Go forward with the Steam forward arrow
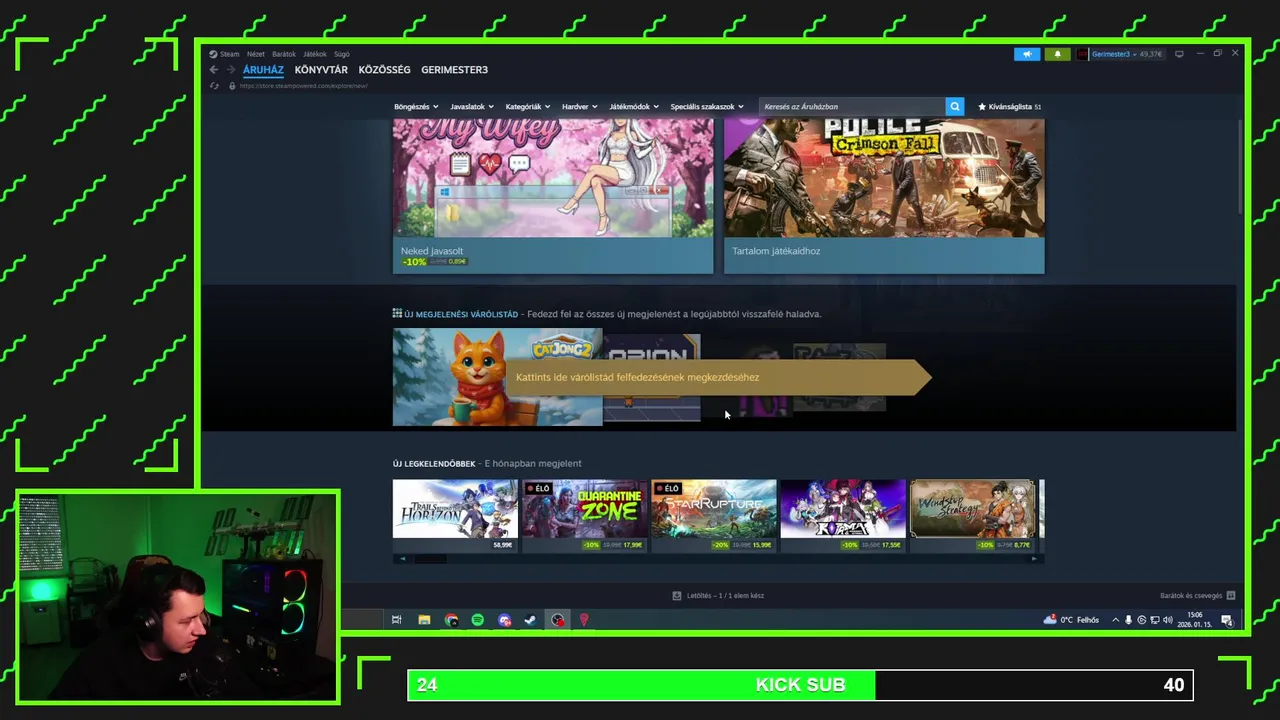The image size is (1280, 720). (231, 70)
